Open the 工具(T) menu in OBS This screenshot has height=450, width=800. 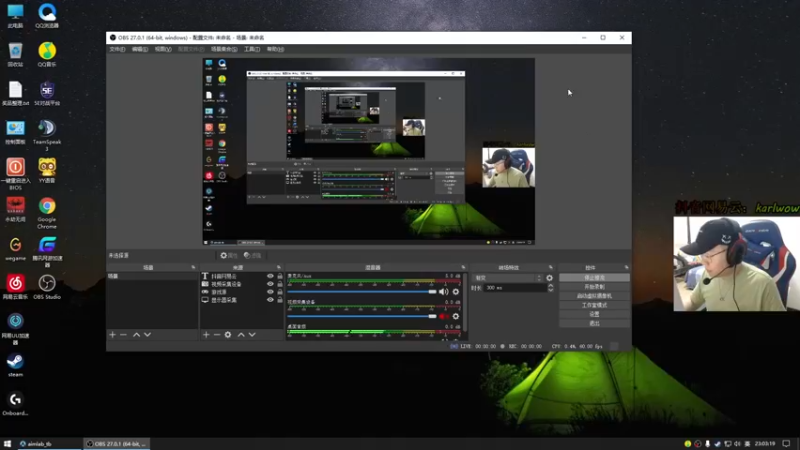252,49
